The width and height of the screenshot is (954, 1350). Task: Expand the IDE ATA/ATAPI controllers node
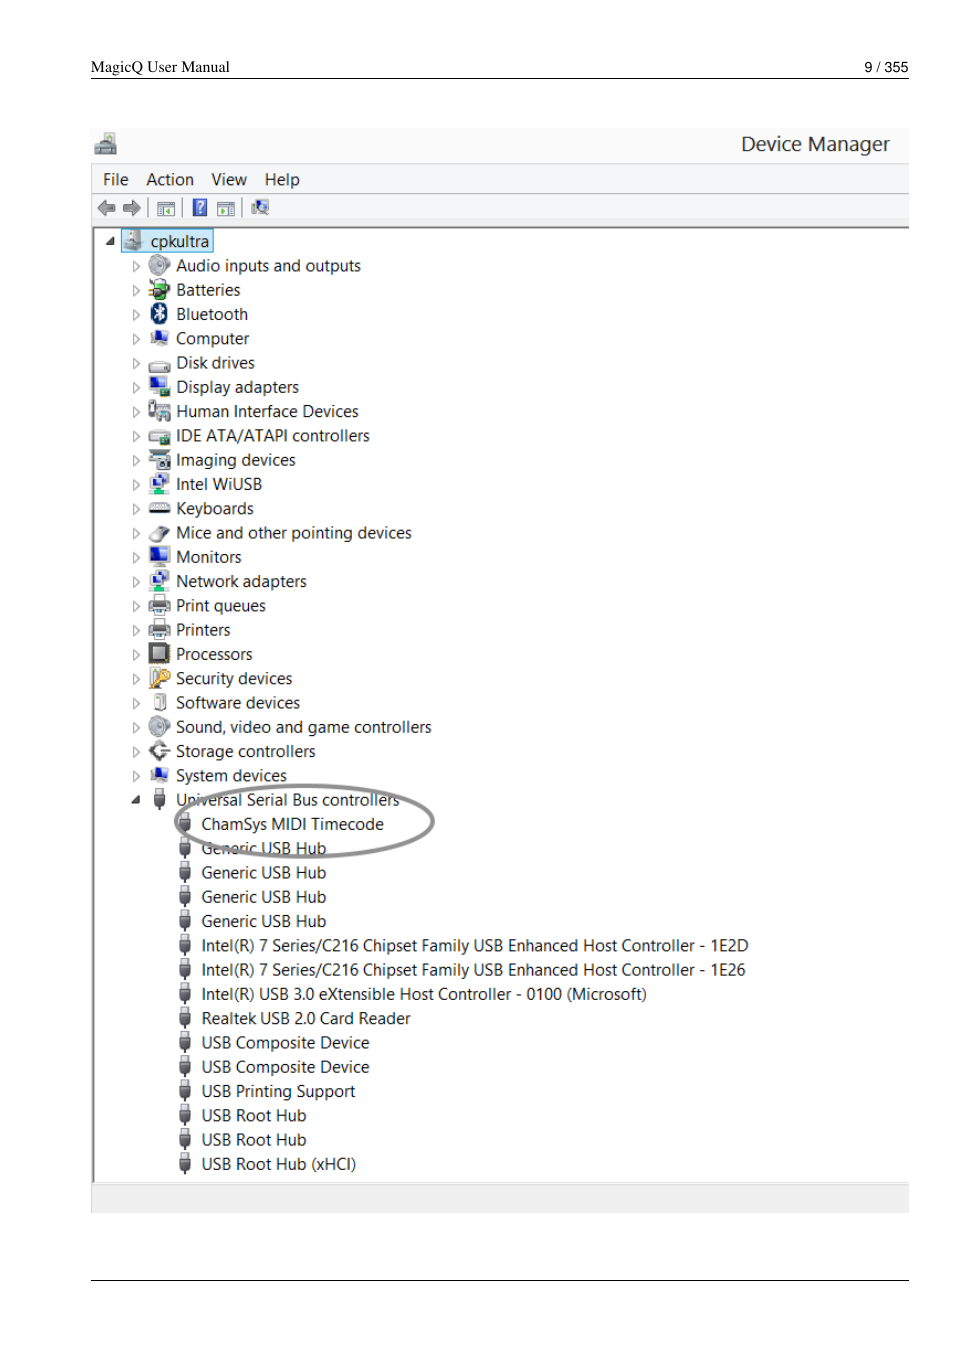pos(136,436)
